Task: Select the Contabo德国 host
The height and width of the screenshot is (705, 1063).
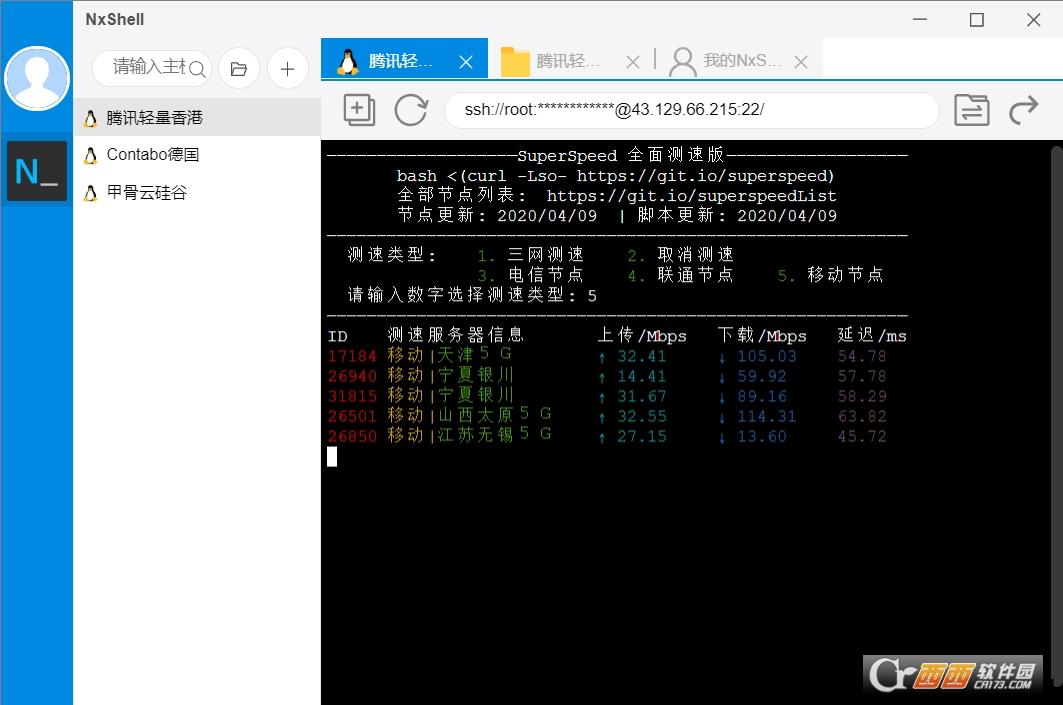Action: [197, 155]
